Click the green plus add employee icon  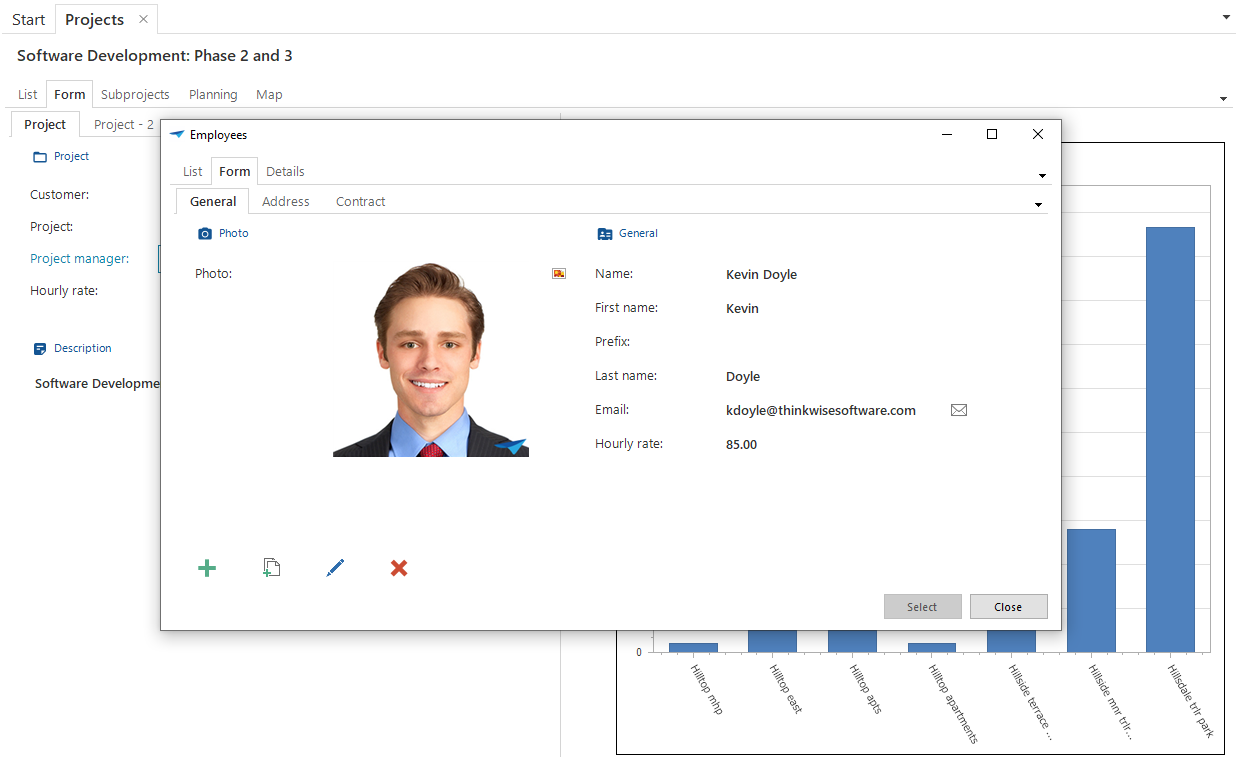[207, 568]
